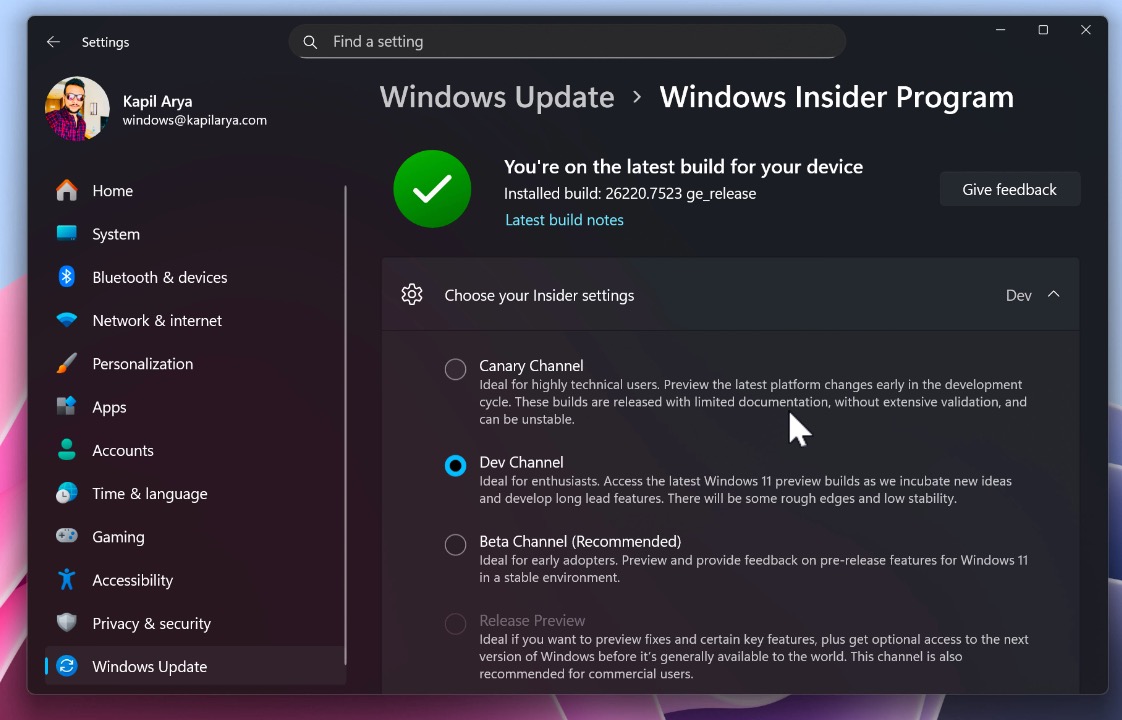Click the back arrow at top left
Screen dimensions: 1122x720
tap(53, 42)
